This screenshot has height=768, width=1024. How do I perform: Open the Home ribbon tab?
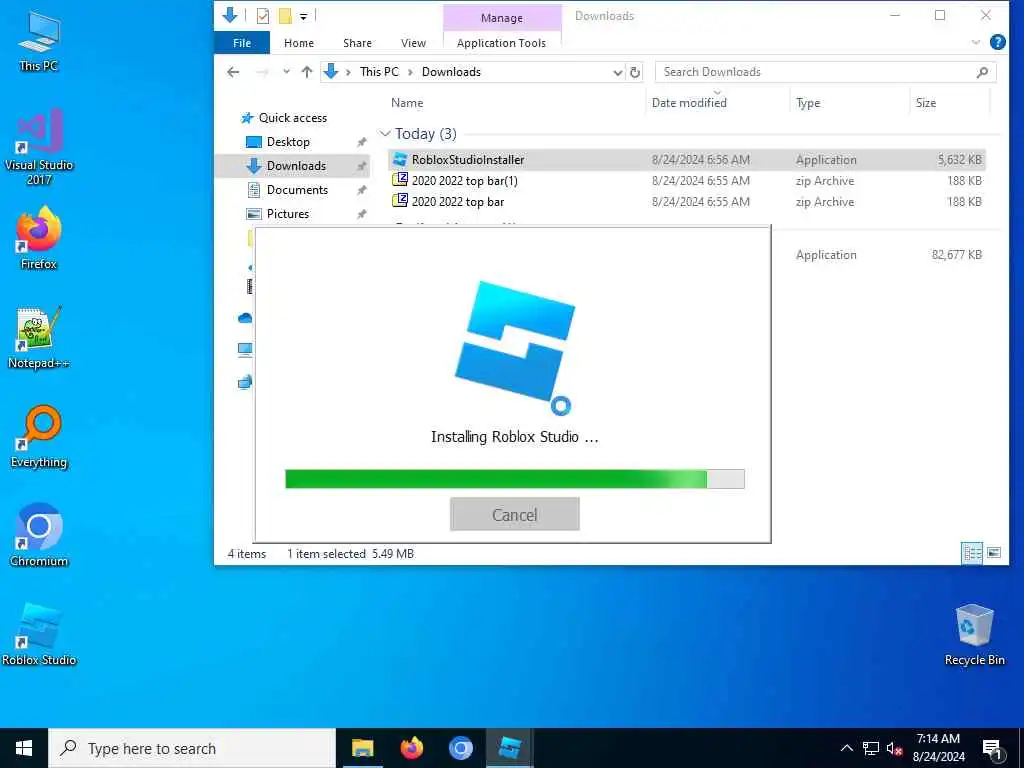pos(298,42)
